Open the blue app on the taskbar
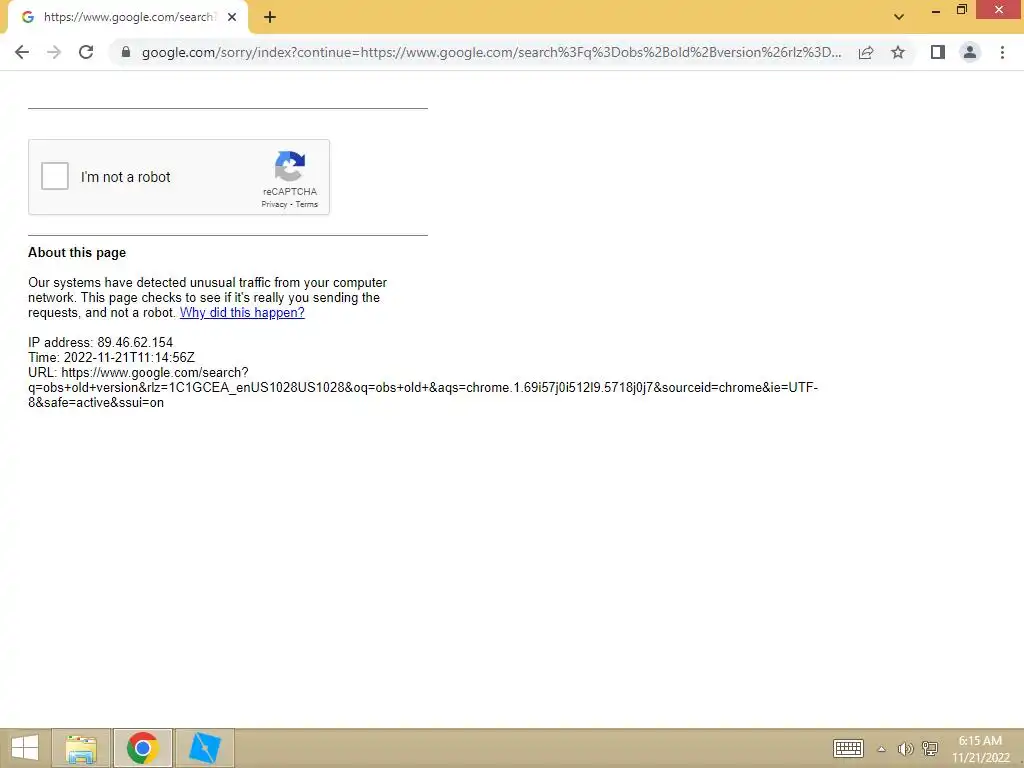The height and width of the screenshot is (768, 1024). pyautogui.click(x=204, y=748)
